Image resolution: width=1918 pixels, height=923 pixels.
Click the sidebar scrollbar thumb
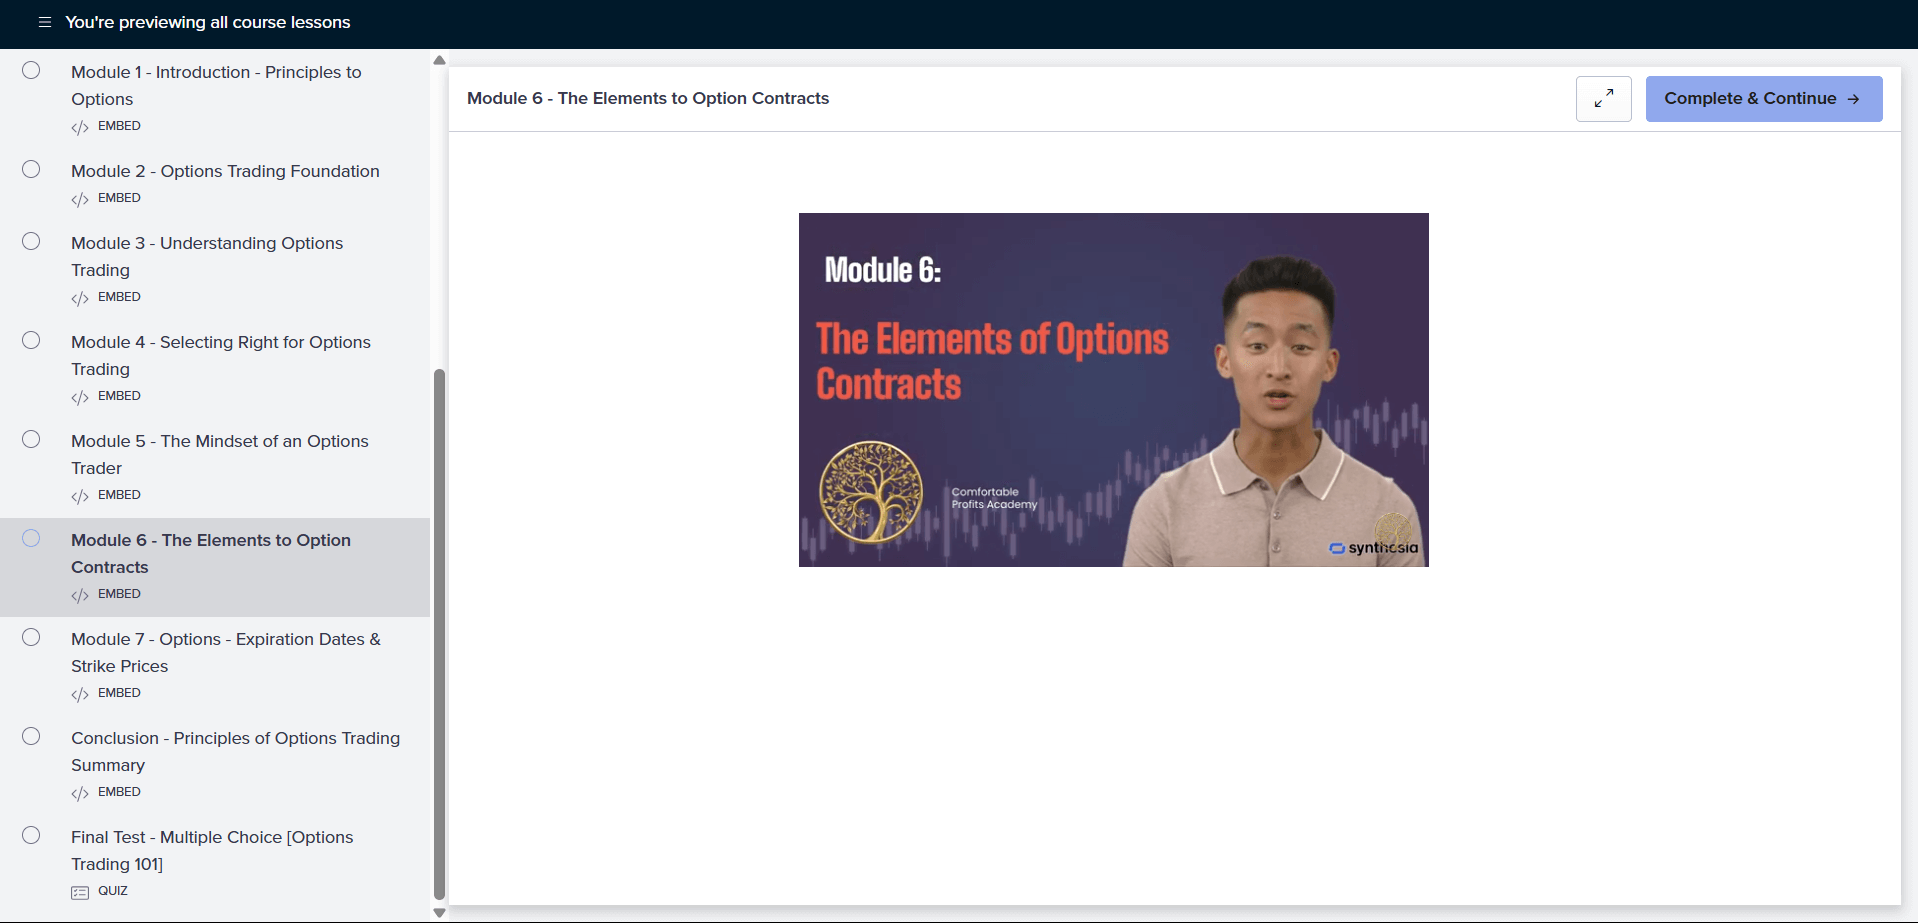click(439, 635)
